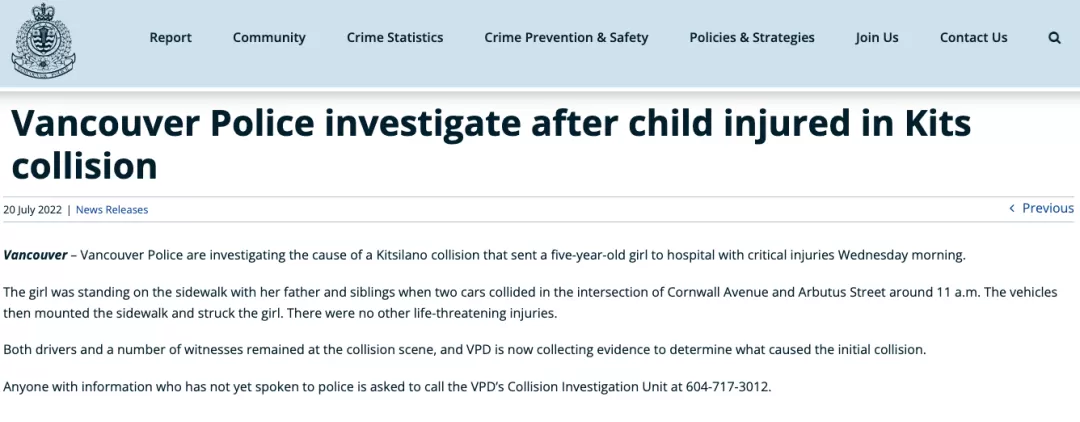Image resolution: width=1080 pixels, height=422 pixels.
Task: Open the News Releases category link
Action: coord(112,210)
